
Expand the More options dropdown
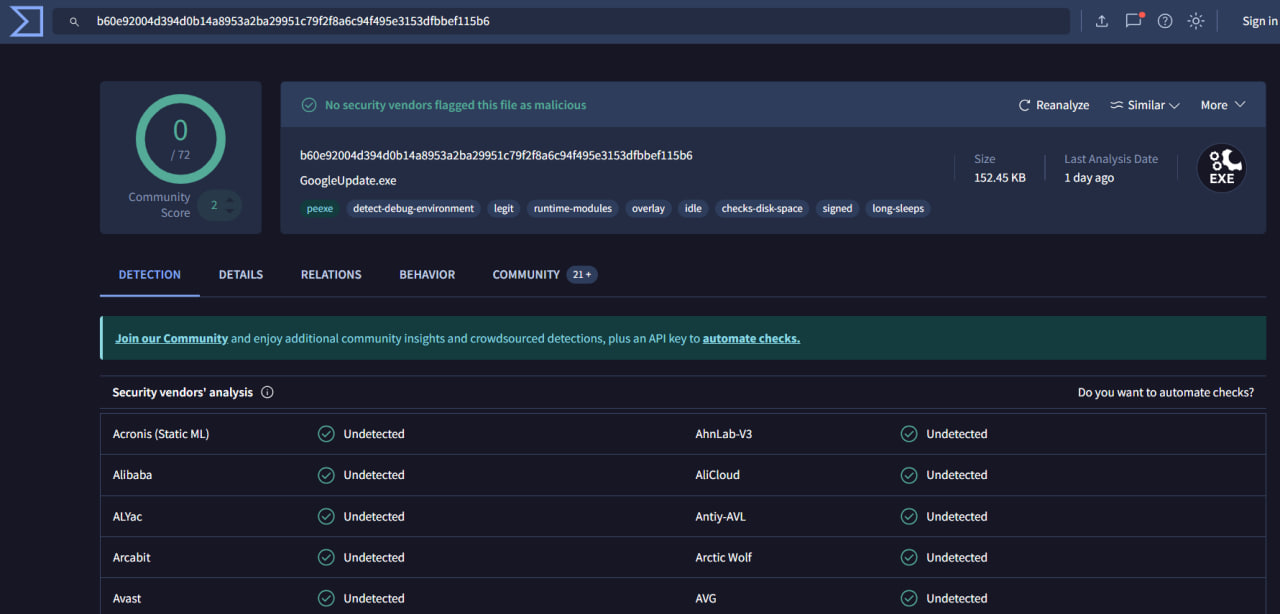[1221, 104]
